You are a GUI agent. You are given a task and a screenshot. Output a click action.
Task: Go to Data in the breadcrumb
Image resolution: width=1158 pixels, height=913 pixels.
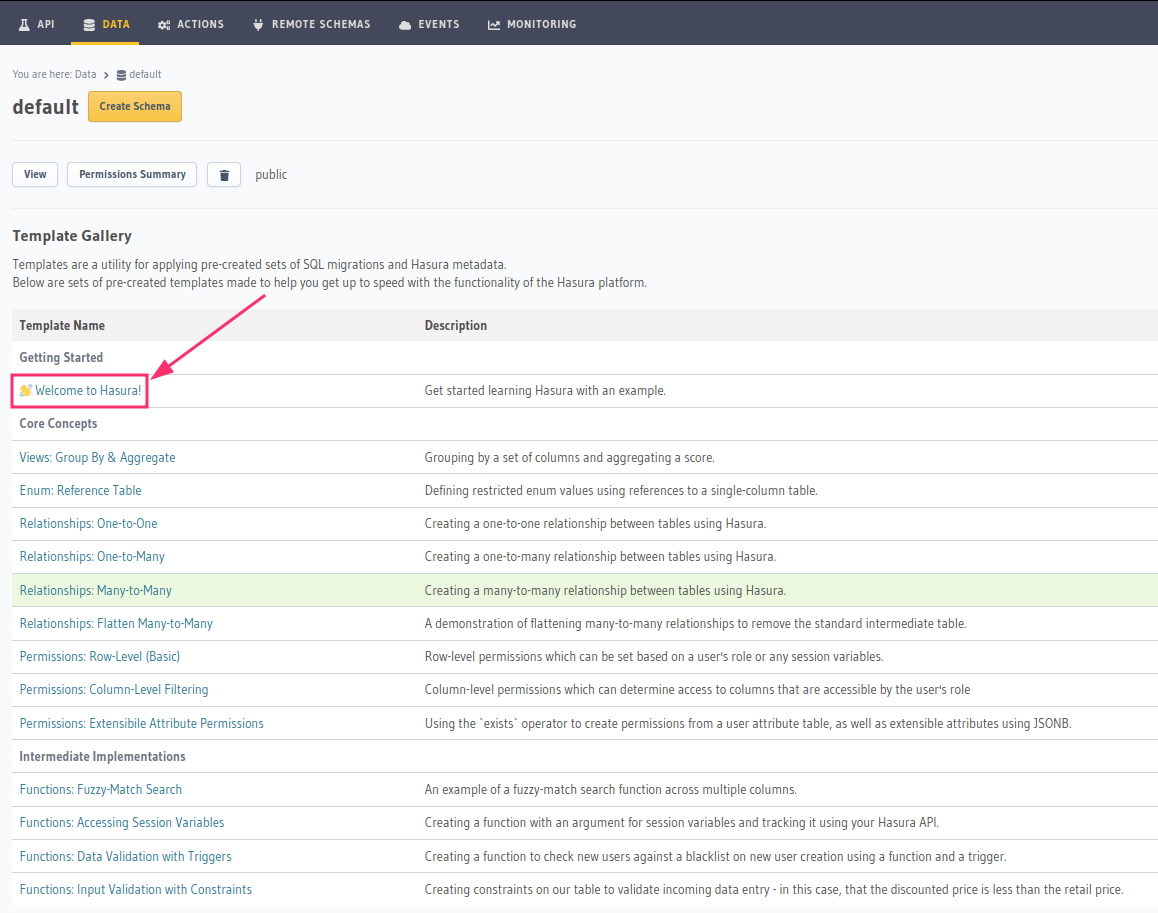(x=85, y=75)
